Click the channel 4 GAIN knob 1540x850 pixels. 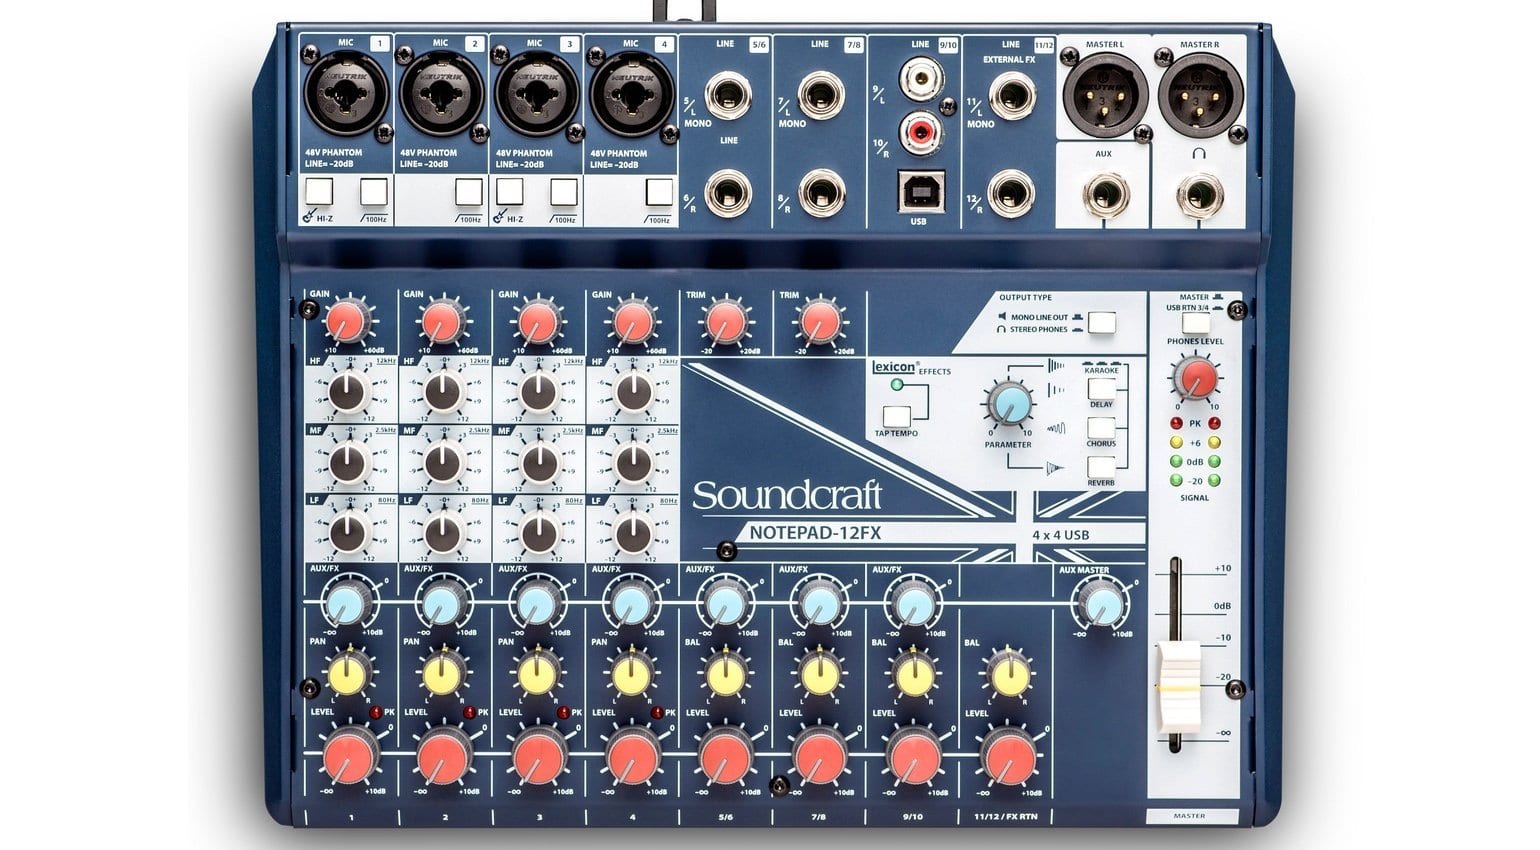[x=630, y=323]
